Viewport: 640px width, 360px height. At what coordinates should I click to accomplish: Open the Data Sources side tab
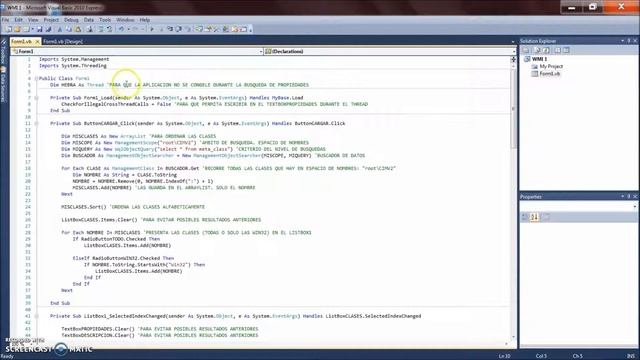(3, 84)
